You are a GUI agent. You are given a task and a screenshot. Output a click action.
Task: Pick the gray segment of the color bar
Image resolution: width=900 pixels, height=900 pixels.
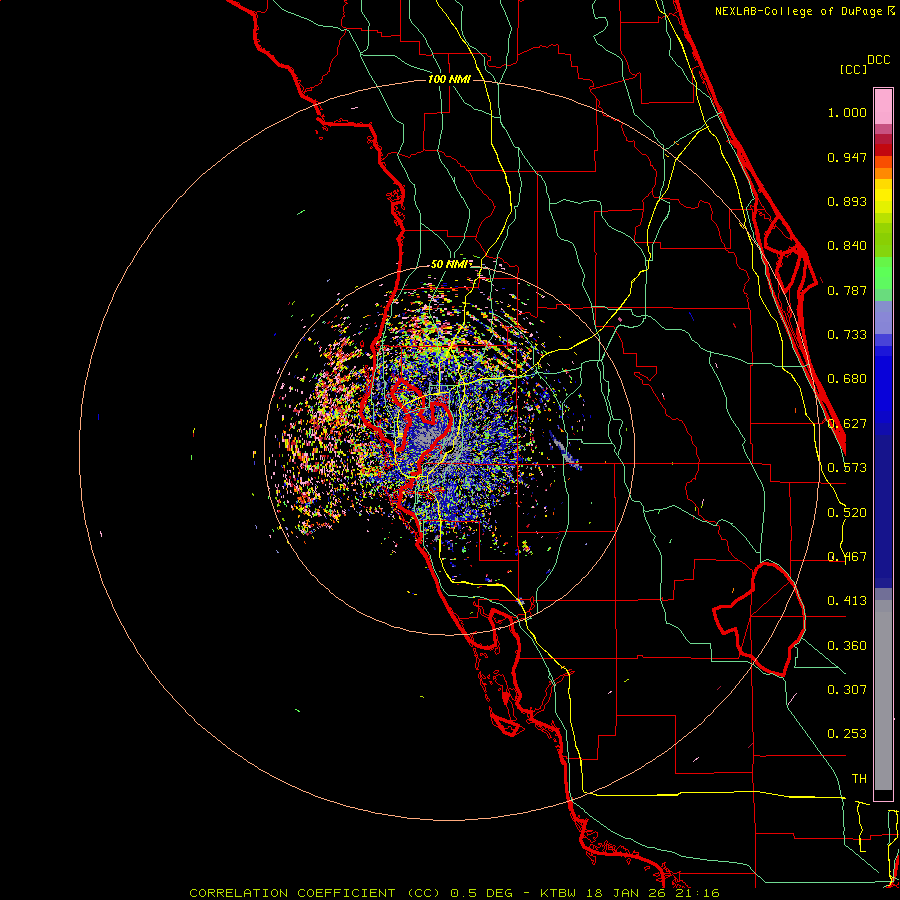[883, 695]
